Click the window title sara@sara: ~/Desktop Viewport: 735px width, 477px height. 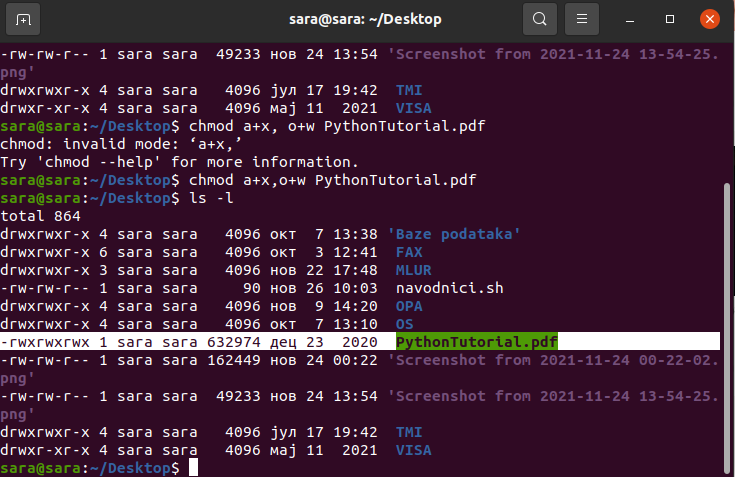pos(365,19)
